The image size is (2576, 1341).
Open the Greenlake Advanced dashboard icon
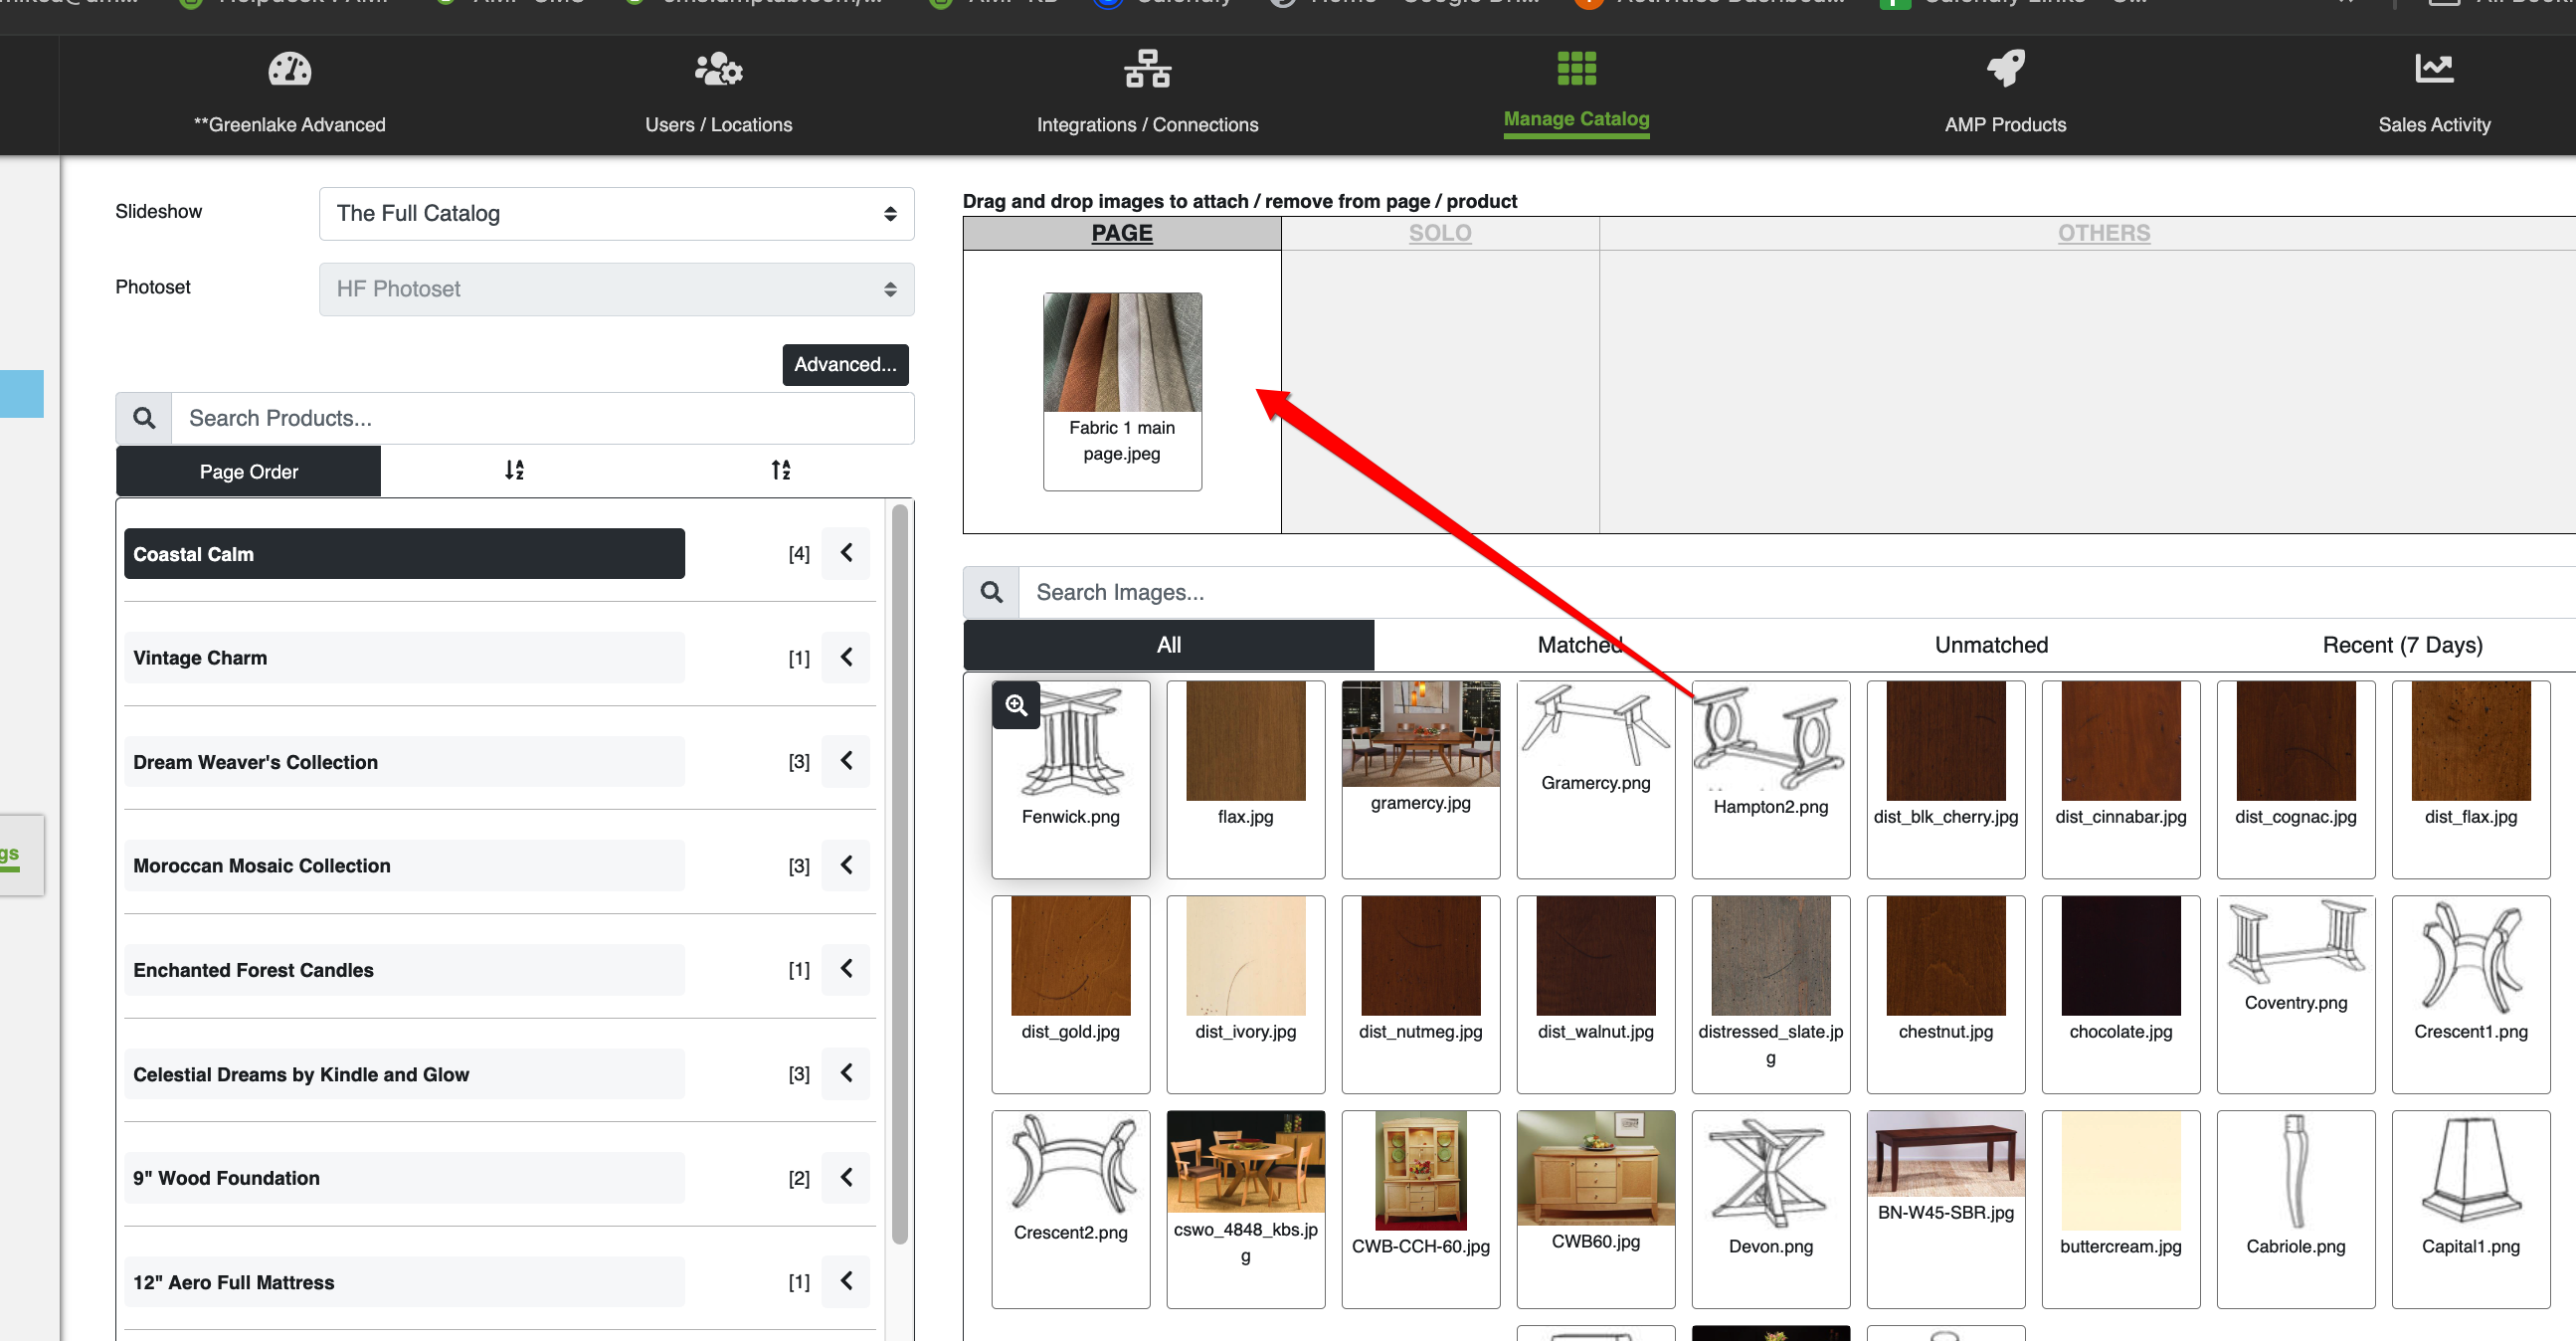click(289, 70)
